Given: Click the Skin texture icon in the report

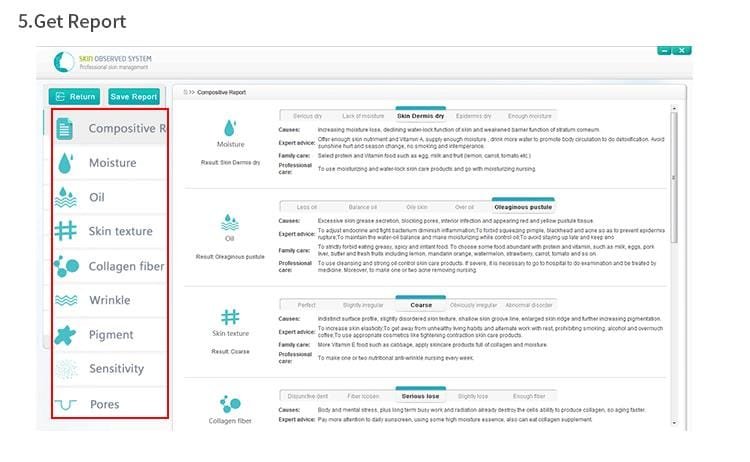Looking at the screenshot, I should tap(230, 317).
